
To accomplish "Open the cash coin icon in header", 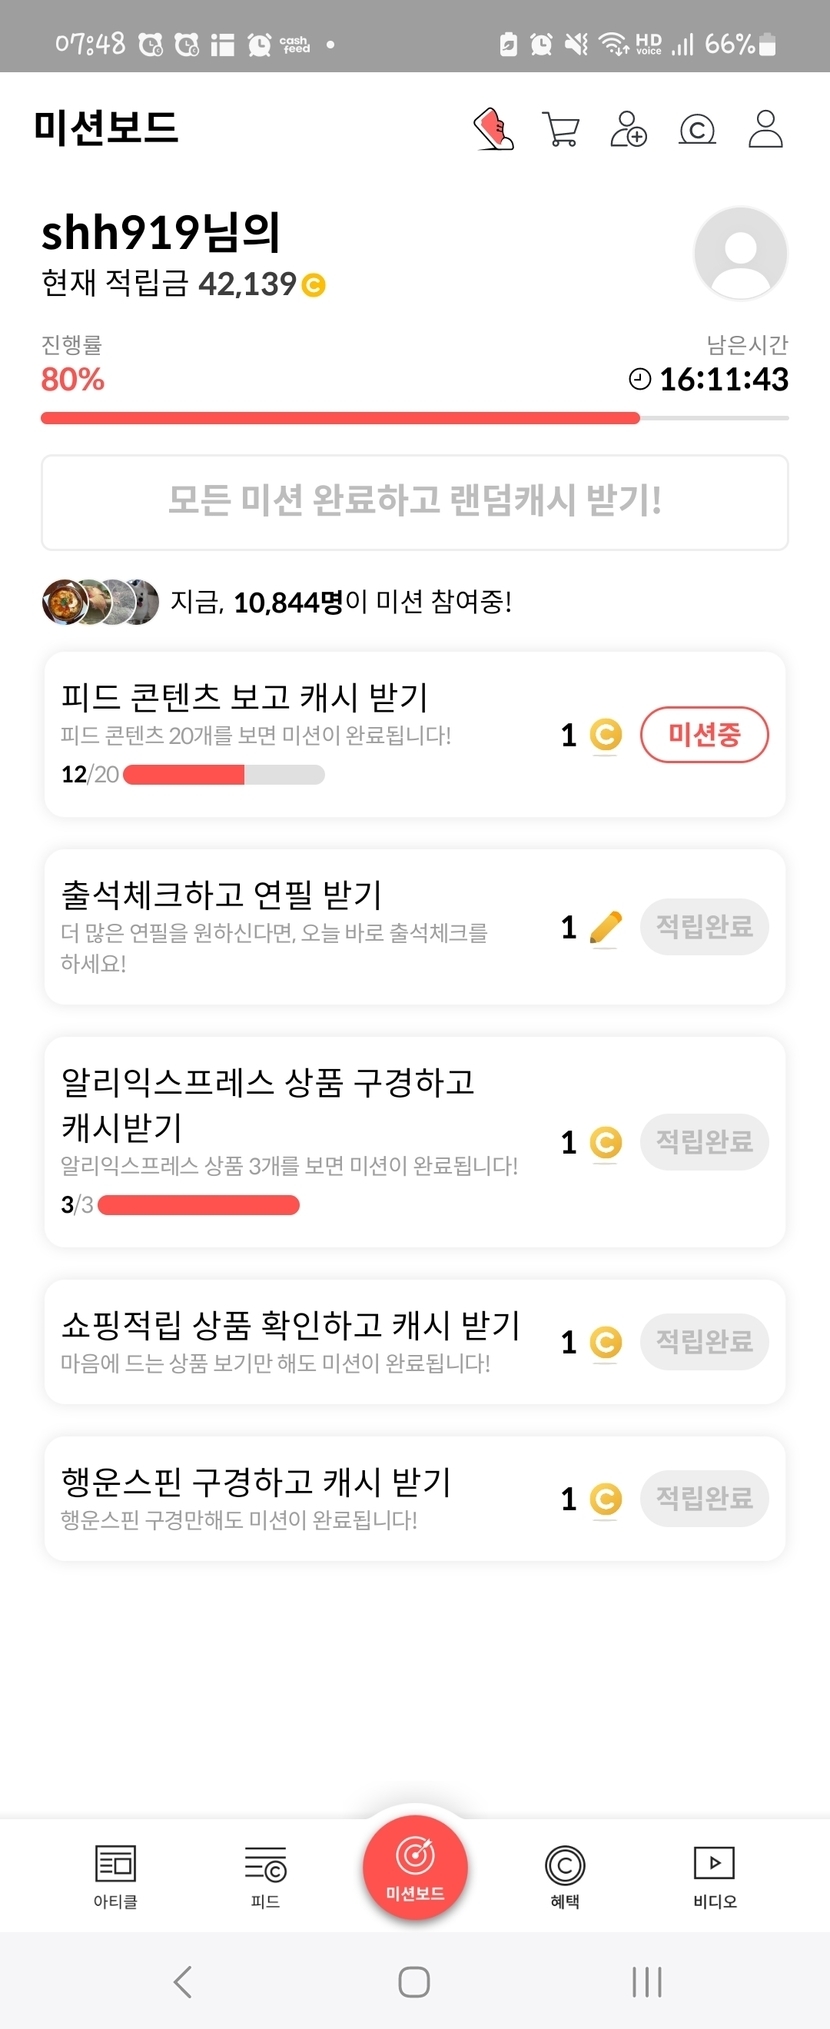I will [697, 129].
